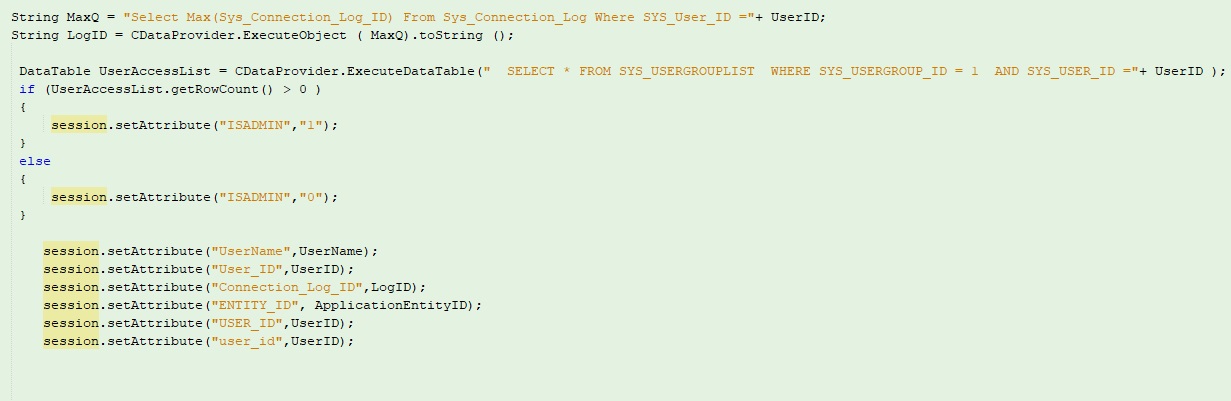Click the opening brace after the if statement

[23, 108]
